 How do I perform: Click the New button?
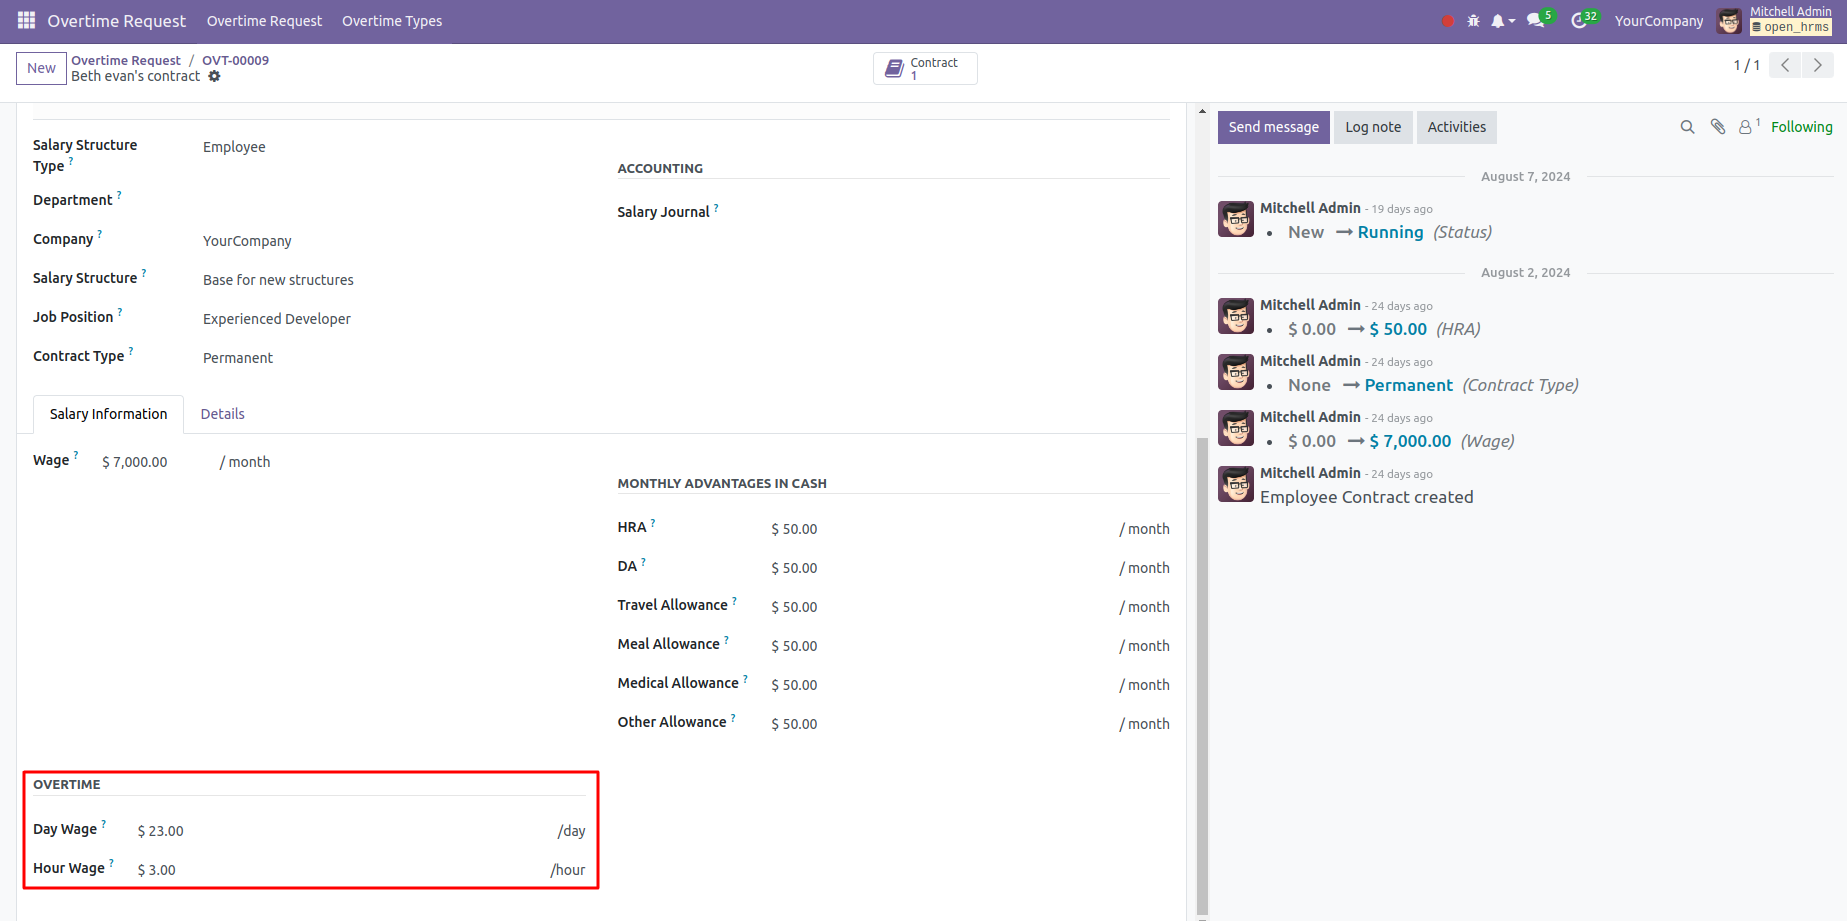[41, 68]
